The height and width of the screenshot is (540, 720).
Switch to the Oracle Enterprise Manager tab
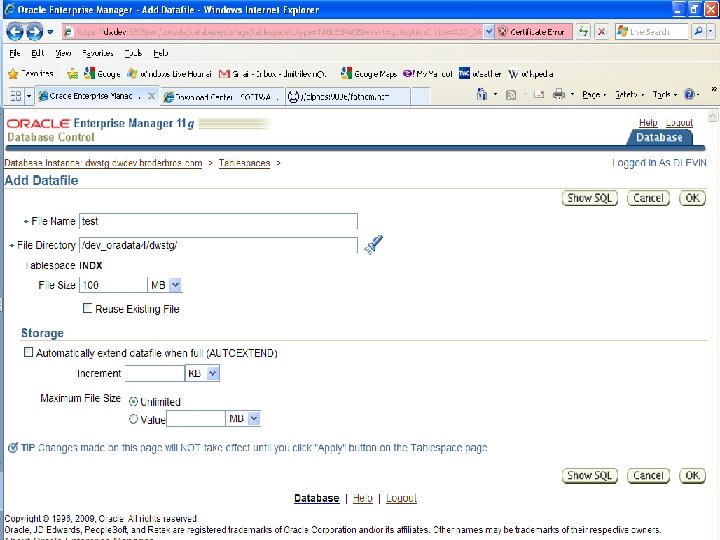[90, 96]
